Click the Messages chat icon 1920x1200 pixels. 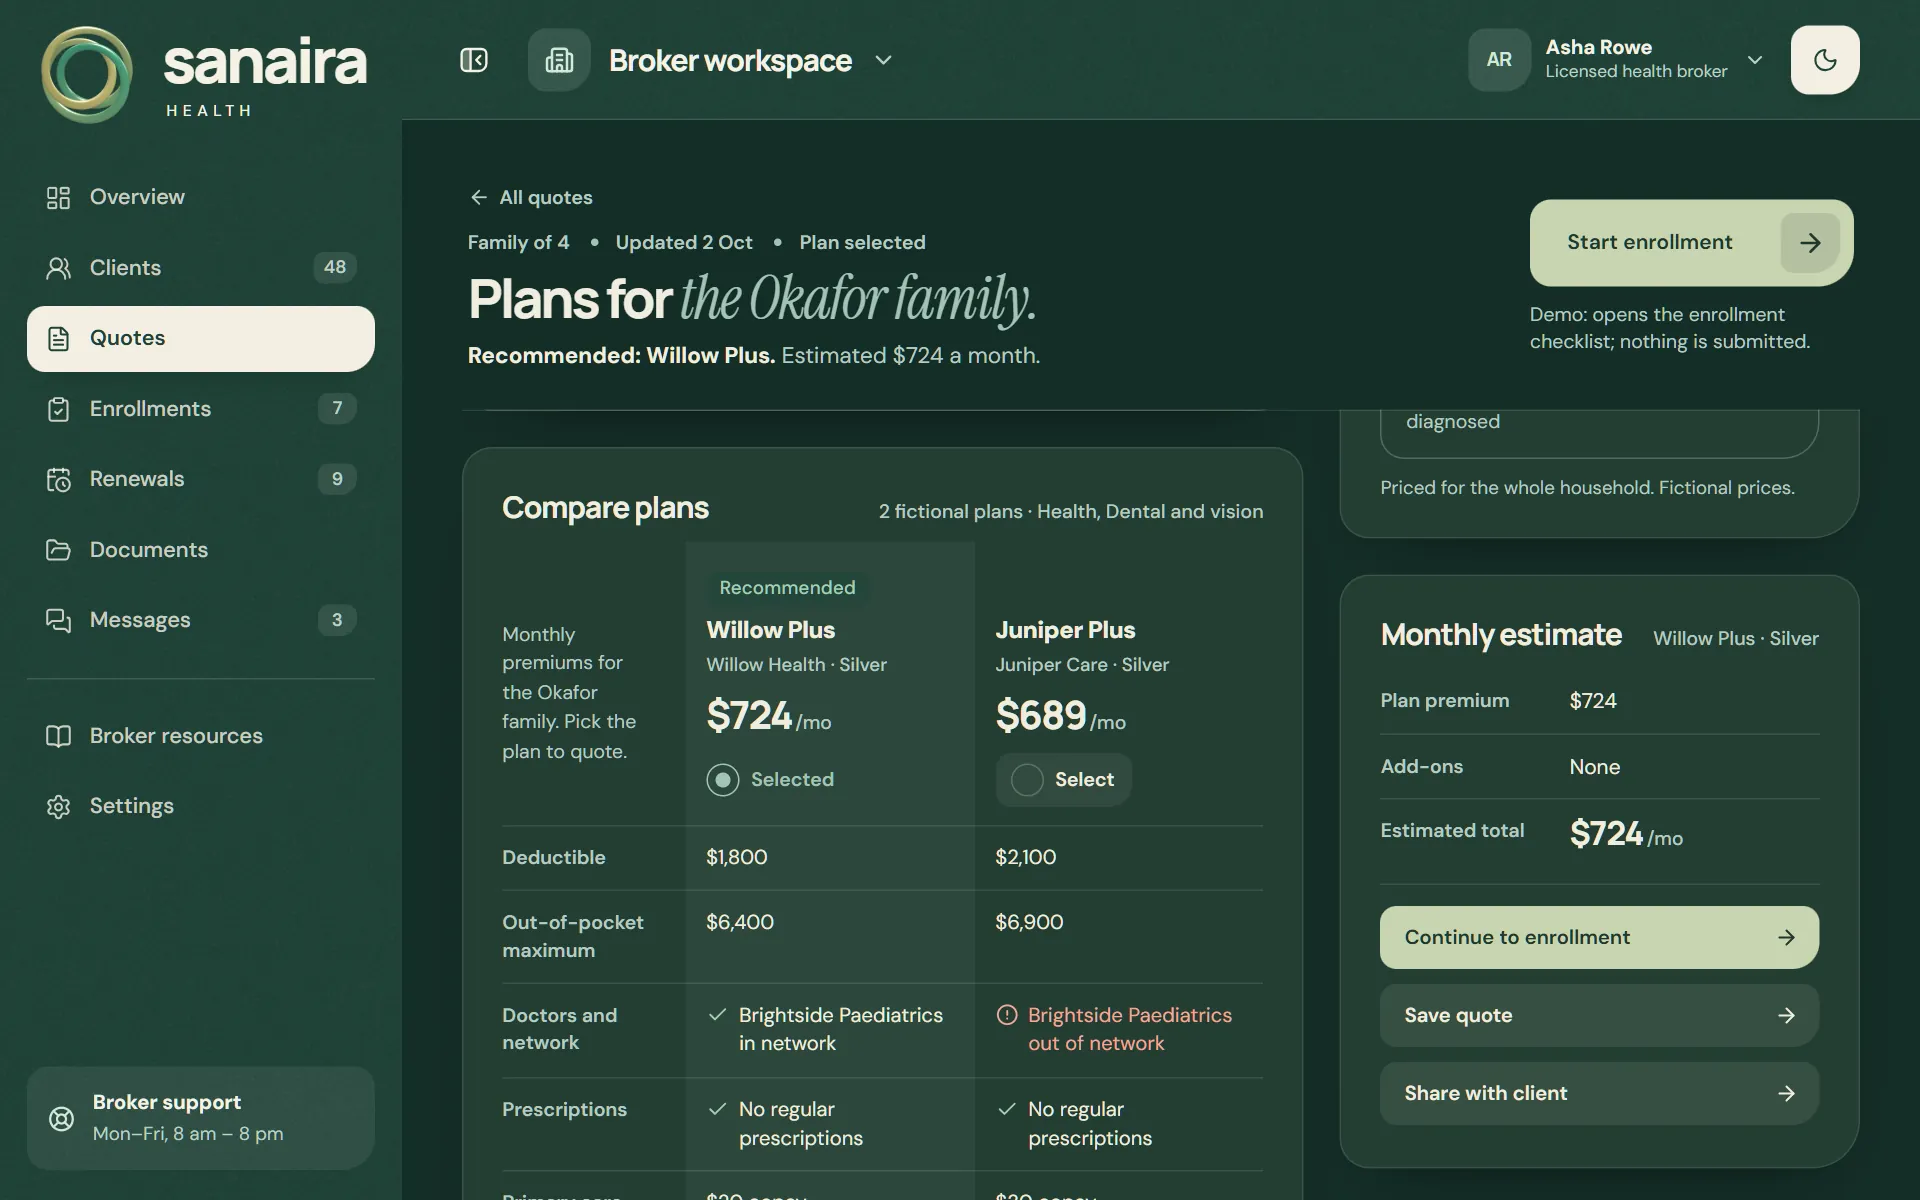[x=59, y=620]
